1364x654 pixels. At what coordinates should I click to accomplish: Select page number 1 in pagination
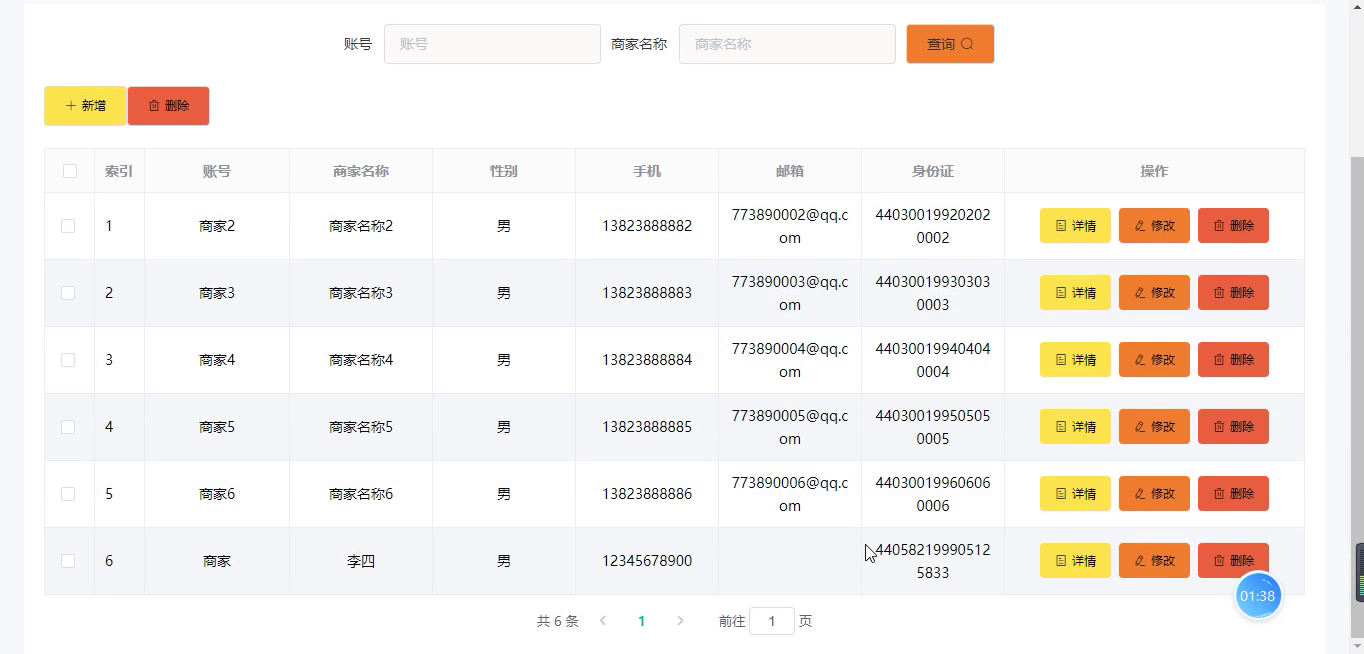pyautogui.click(x=642, y=621)
